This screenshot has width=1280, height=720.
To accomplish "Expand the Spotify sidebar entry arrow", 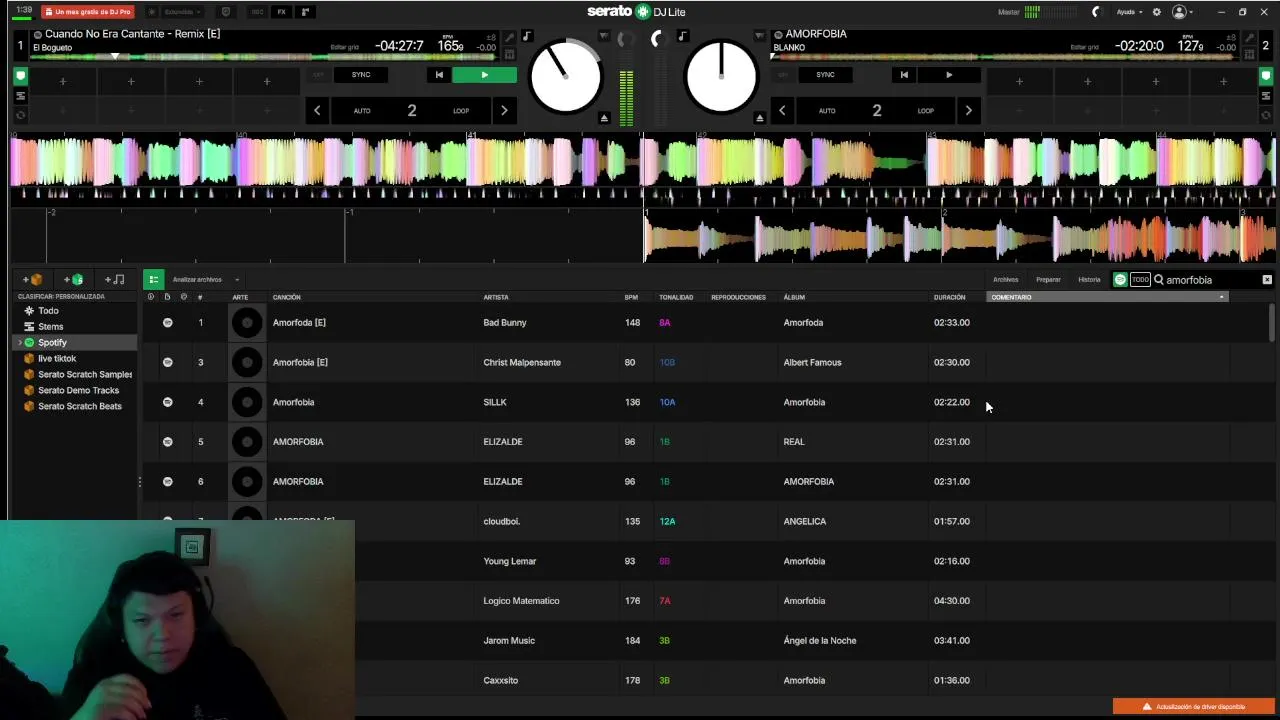I will point(19,343).
